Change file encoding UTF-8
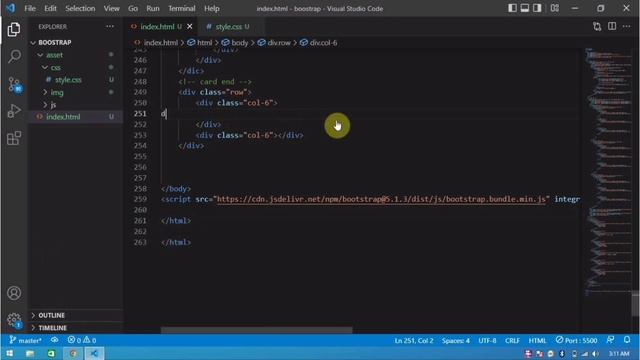Image resolution: width=640 pixels, height=360 pixels. [487, 340]
